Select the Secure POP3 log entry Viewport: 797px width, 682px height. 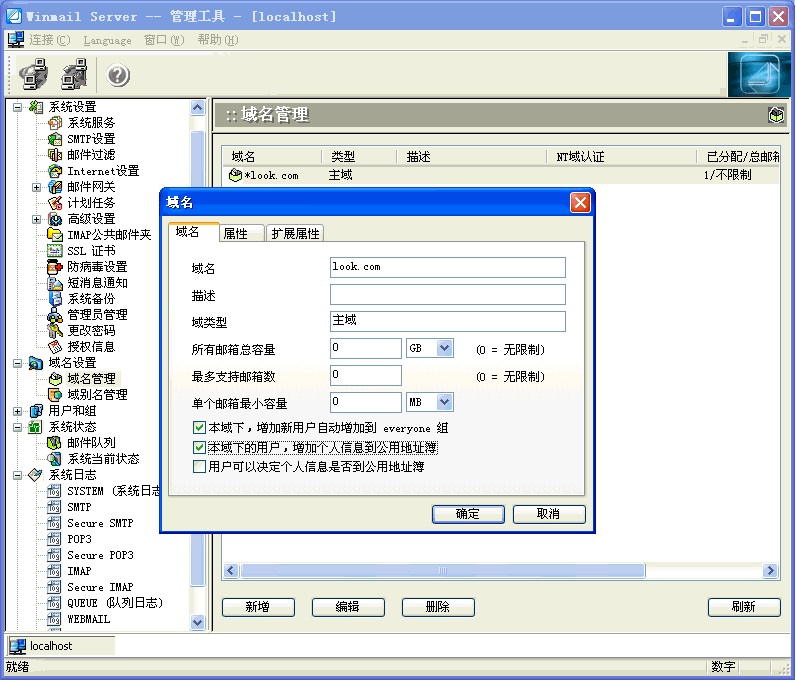pyautogui.click(x=100, y=555)
